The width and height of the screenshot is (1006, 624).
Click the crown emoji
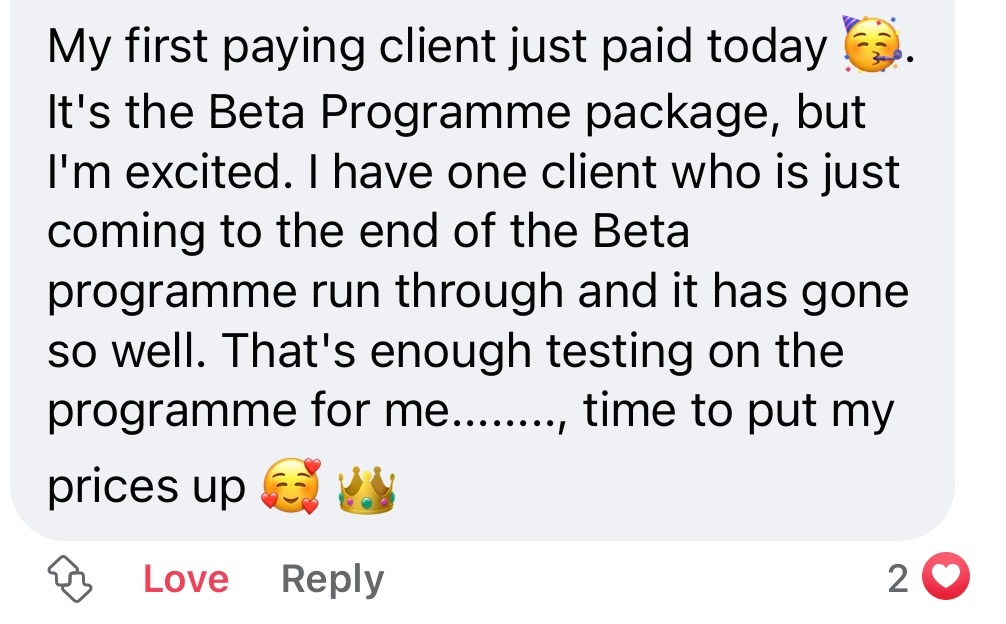coord(367,490)
